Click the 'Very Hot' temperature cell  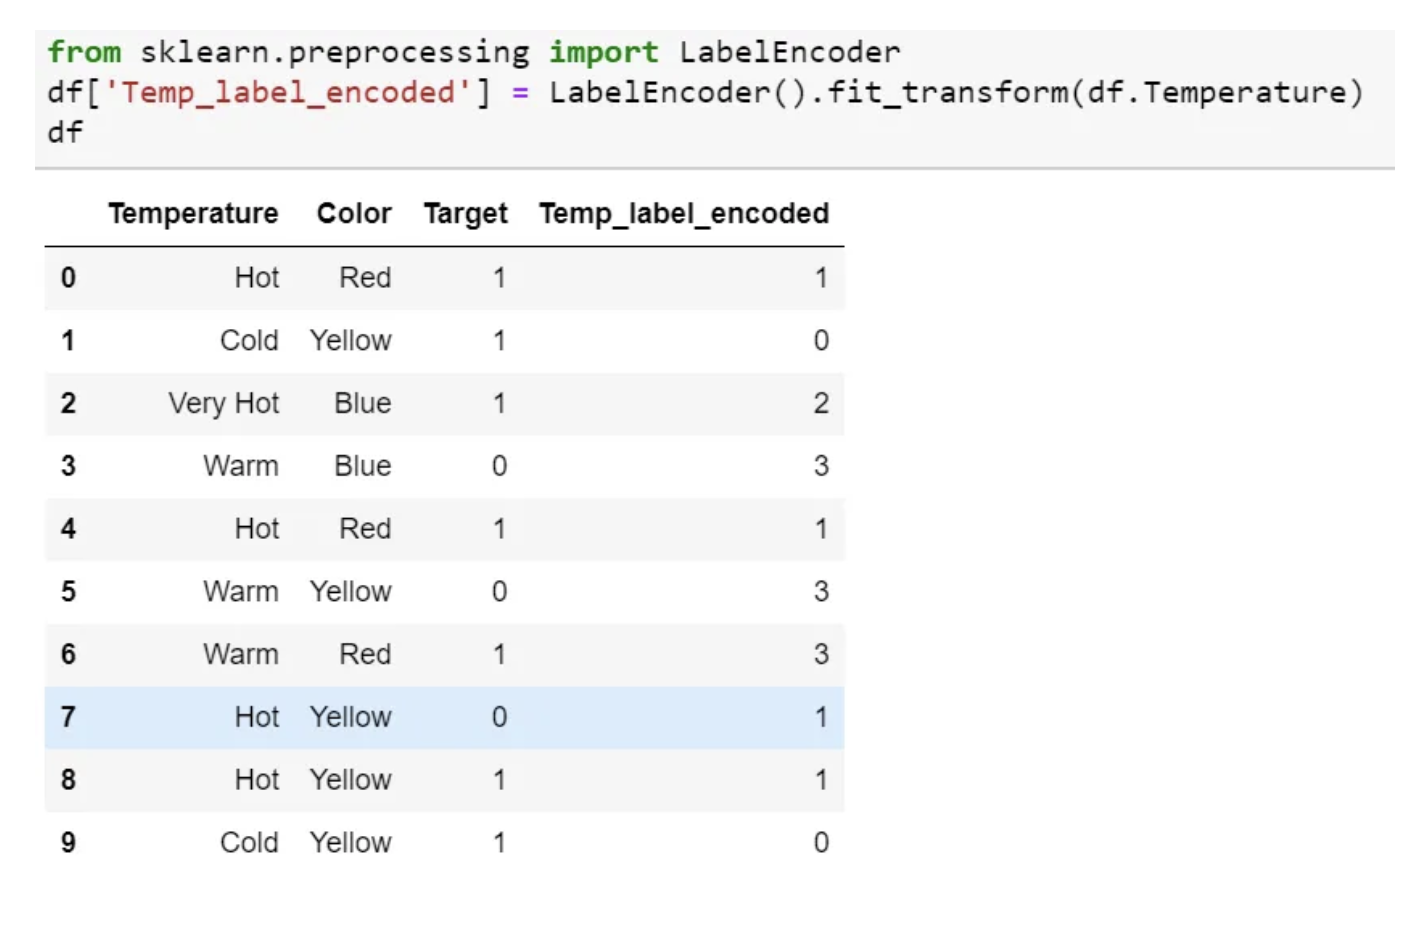tap(223, 403)
